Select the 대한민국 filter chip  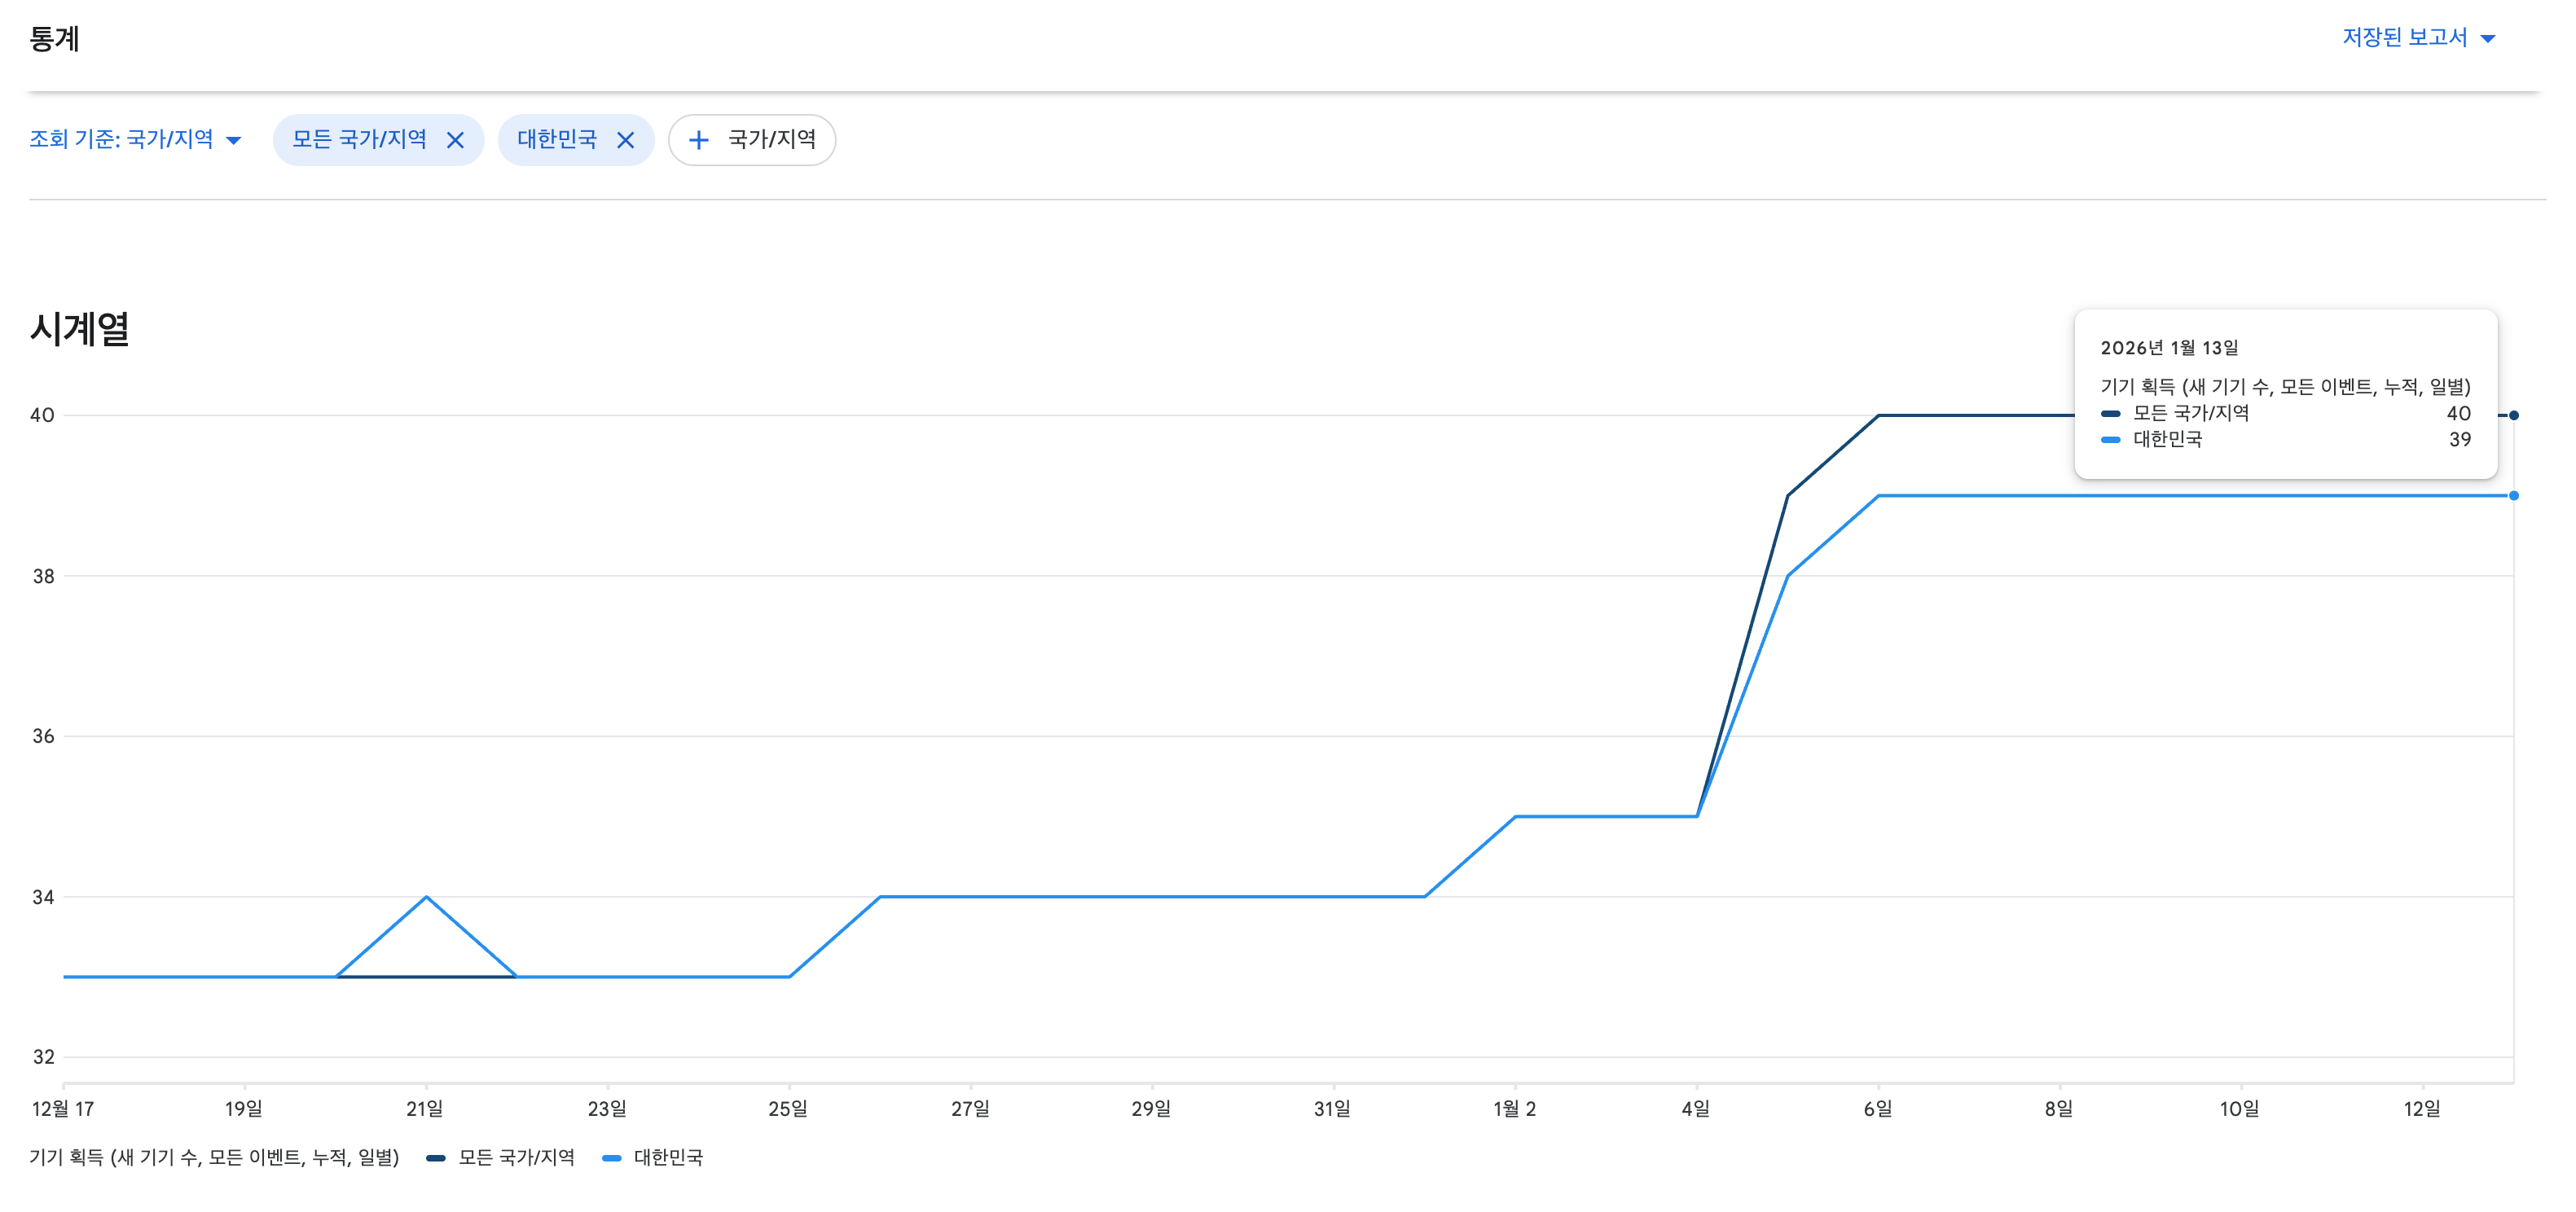pyautogui.click(x=556, y=139)
